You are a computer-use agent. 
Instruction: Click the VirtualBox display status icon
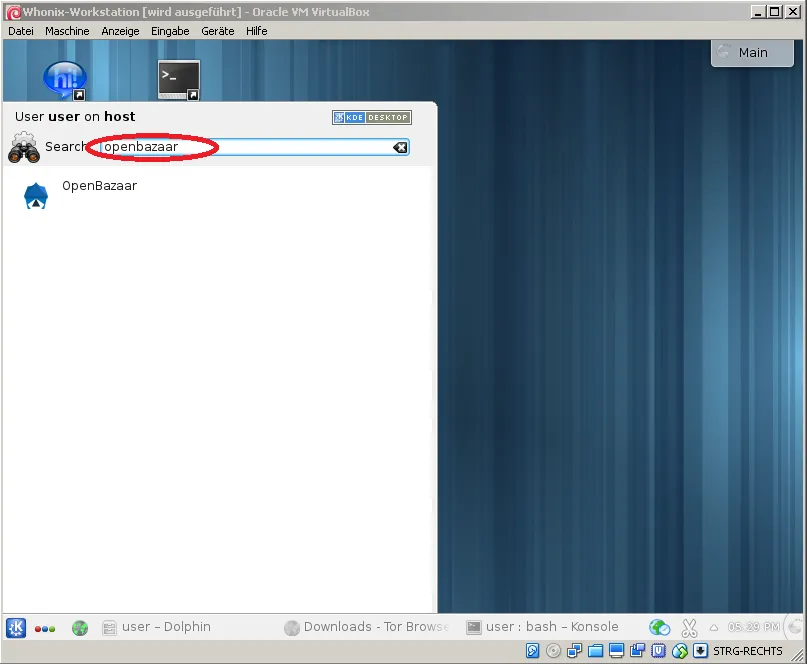(616, 651)
